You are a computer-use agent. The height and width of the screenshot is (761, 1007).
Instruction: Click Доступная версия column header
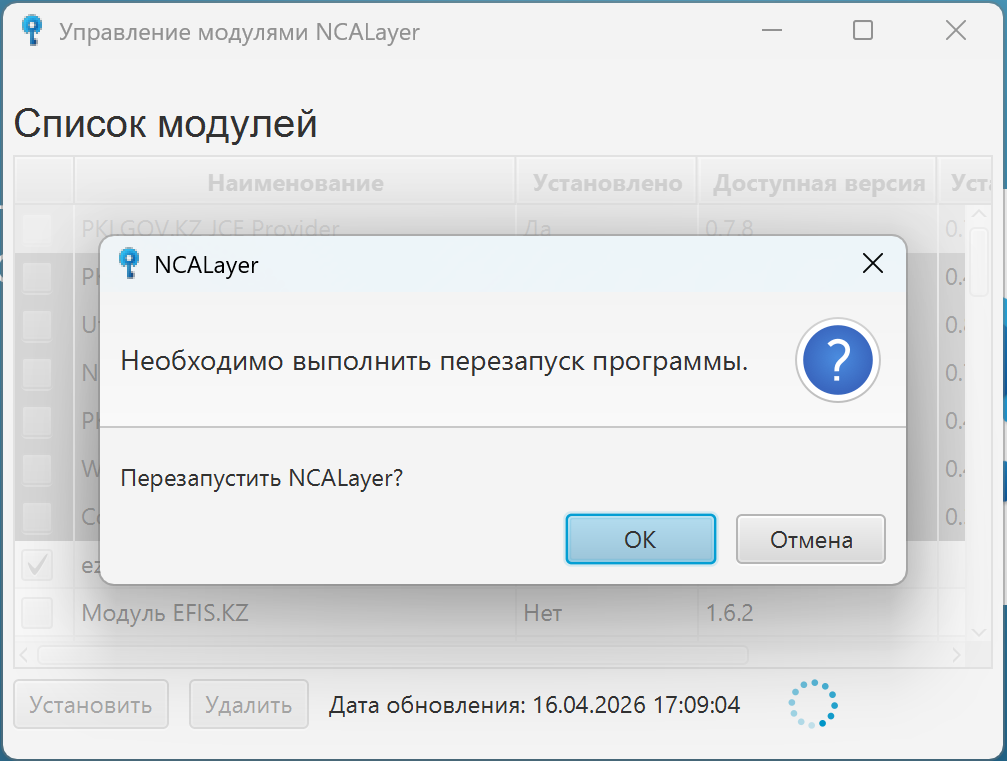[818, 183]
